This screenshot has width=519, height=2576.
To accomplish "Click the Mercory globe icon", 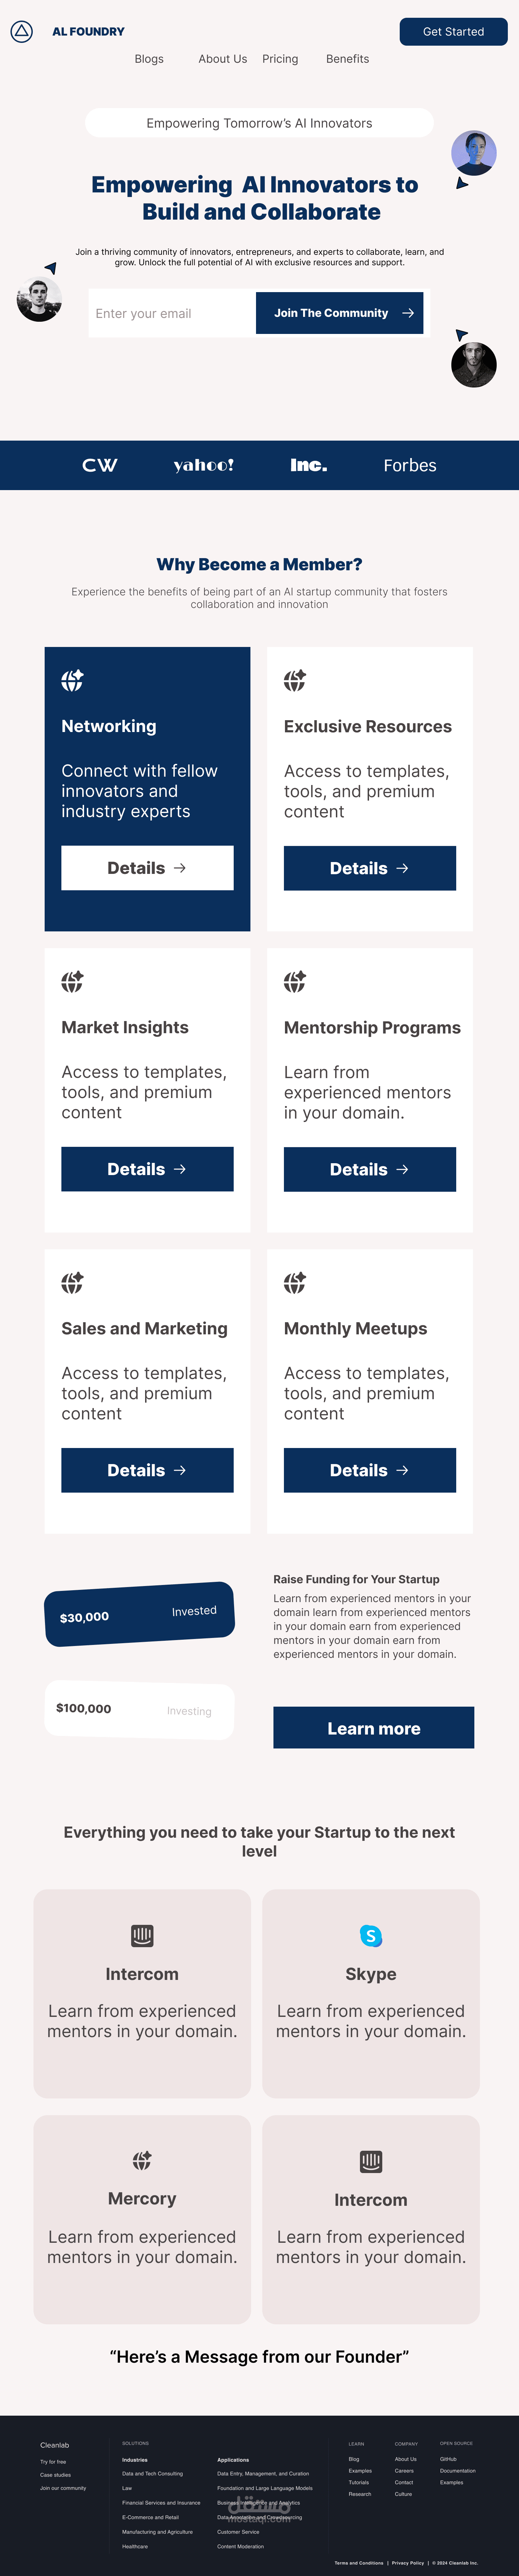I will (x=142, y=2160).
